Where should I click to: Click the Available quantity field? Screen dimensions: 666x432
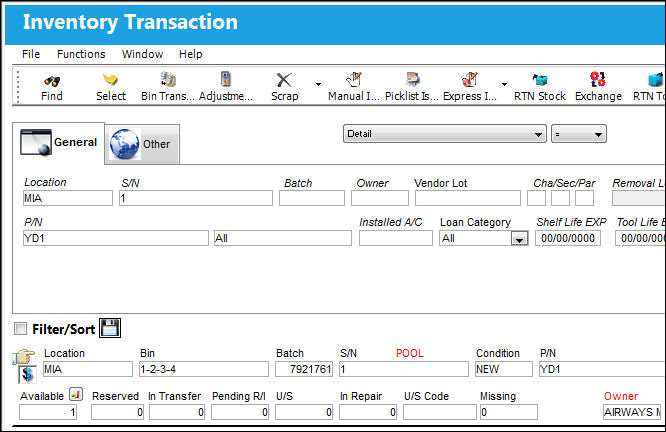click(x=48, y=412)
